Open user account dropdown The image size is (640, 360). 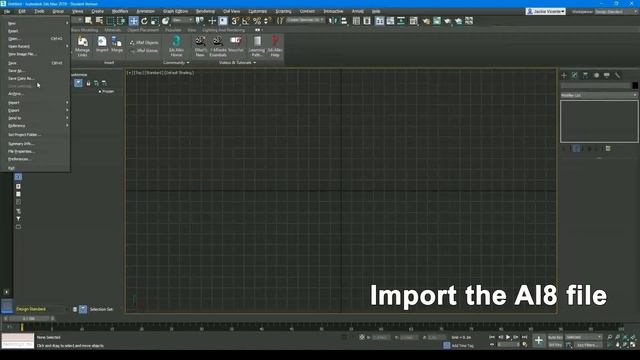pyautogui.click(x=546, y=11)
